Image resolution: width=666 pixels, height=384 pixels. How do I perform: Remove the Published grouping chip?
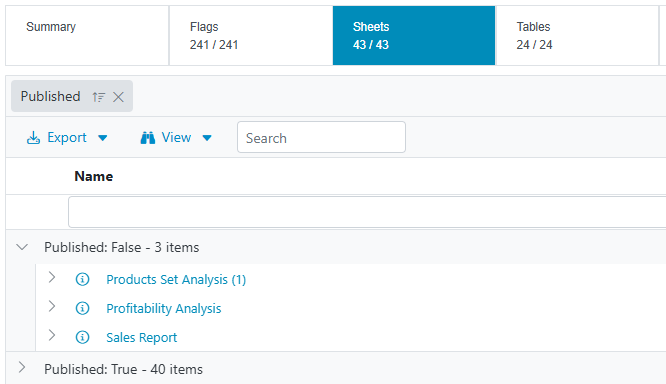click(119, 97)
